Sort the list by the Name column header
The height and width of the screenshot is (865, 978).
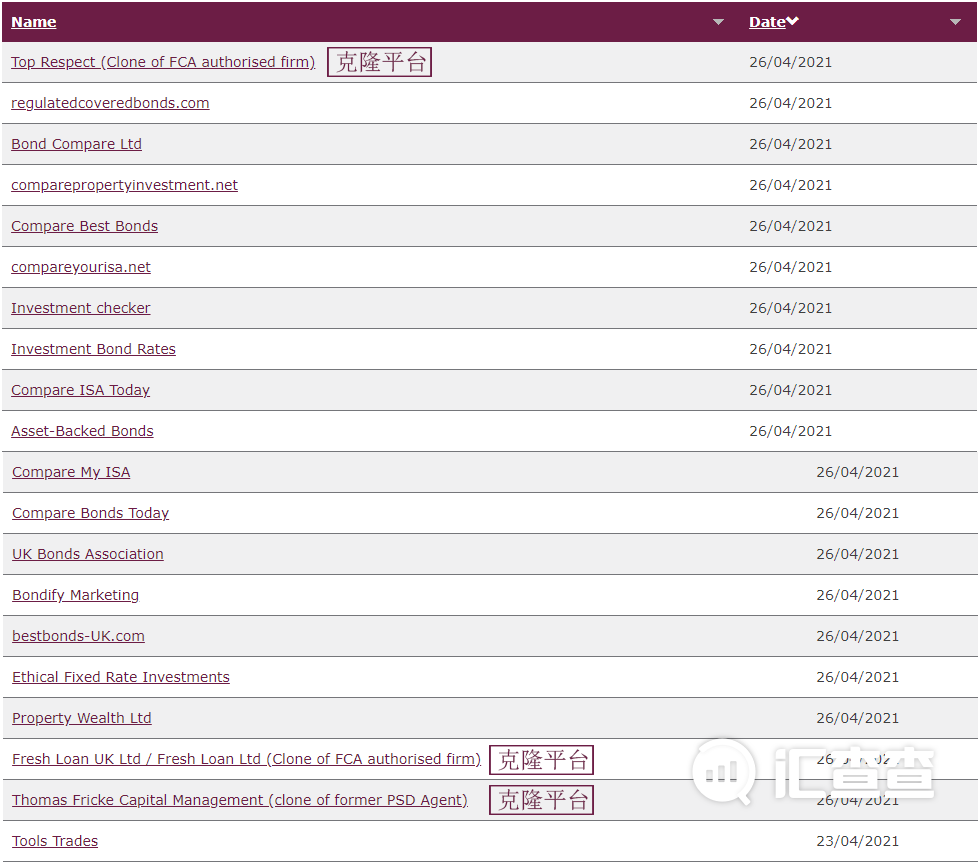34,22
